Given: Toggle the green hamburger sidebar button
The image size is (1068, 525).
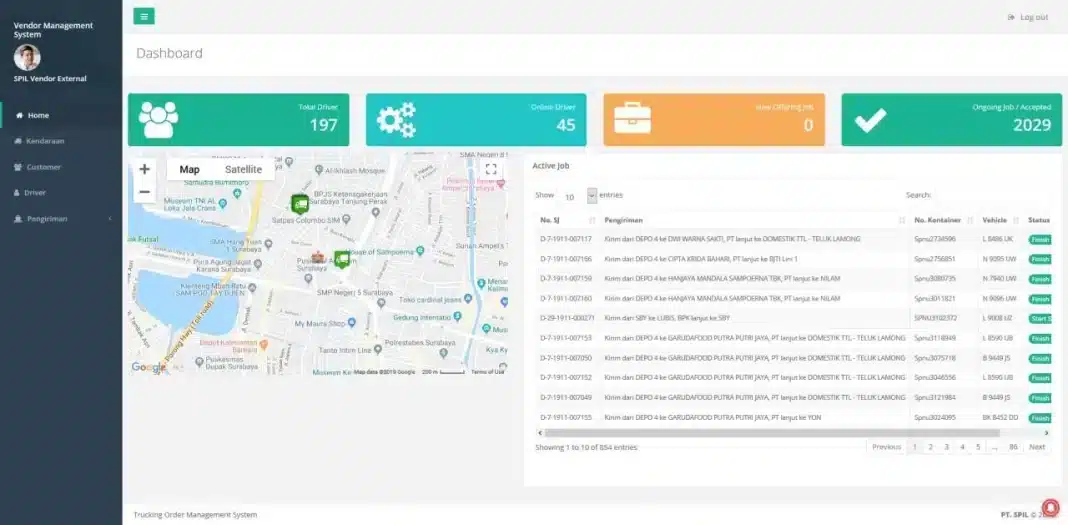Looking at the screenshot, I should point(144,16).
